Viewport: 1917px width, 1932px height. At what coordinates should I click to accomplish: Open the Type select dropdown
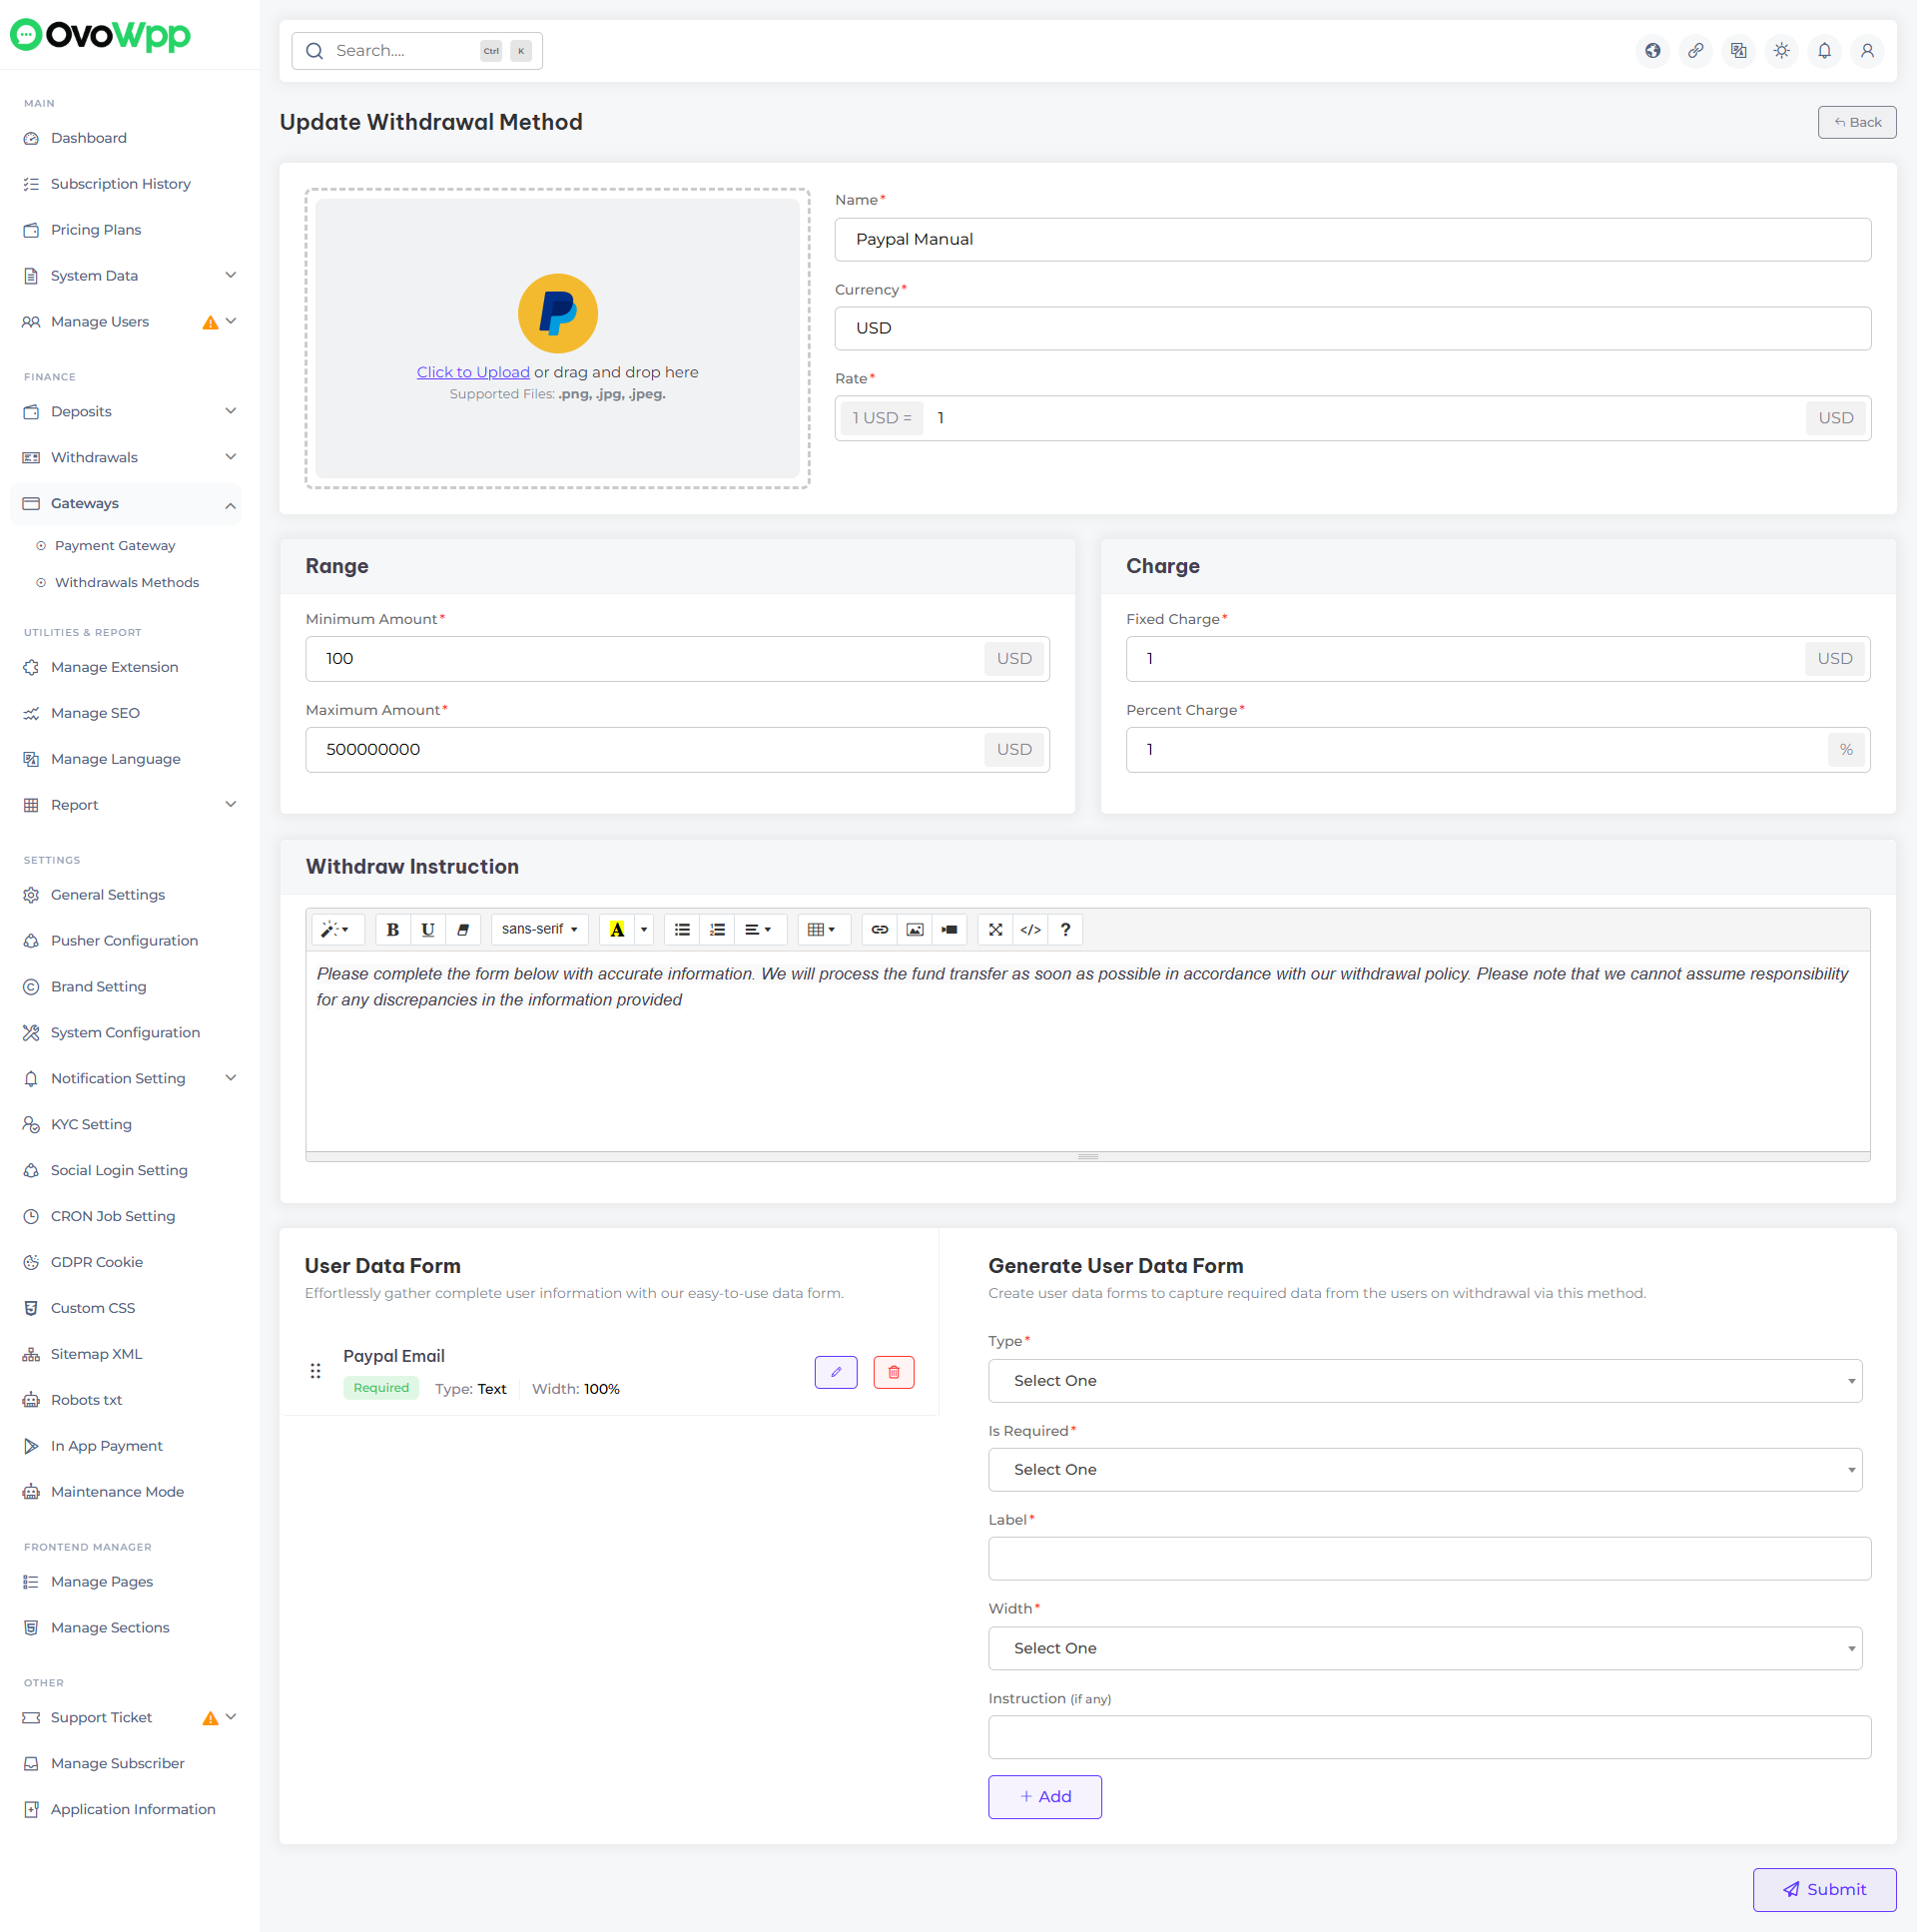(x=1424, y=1380)
